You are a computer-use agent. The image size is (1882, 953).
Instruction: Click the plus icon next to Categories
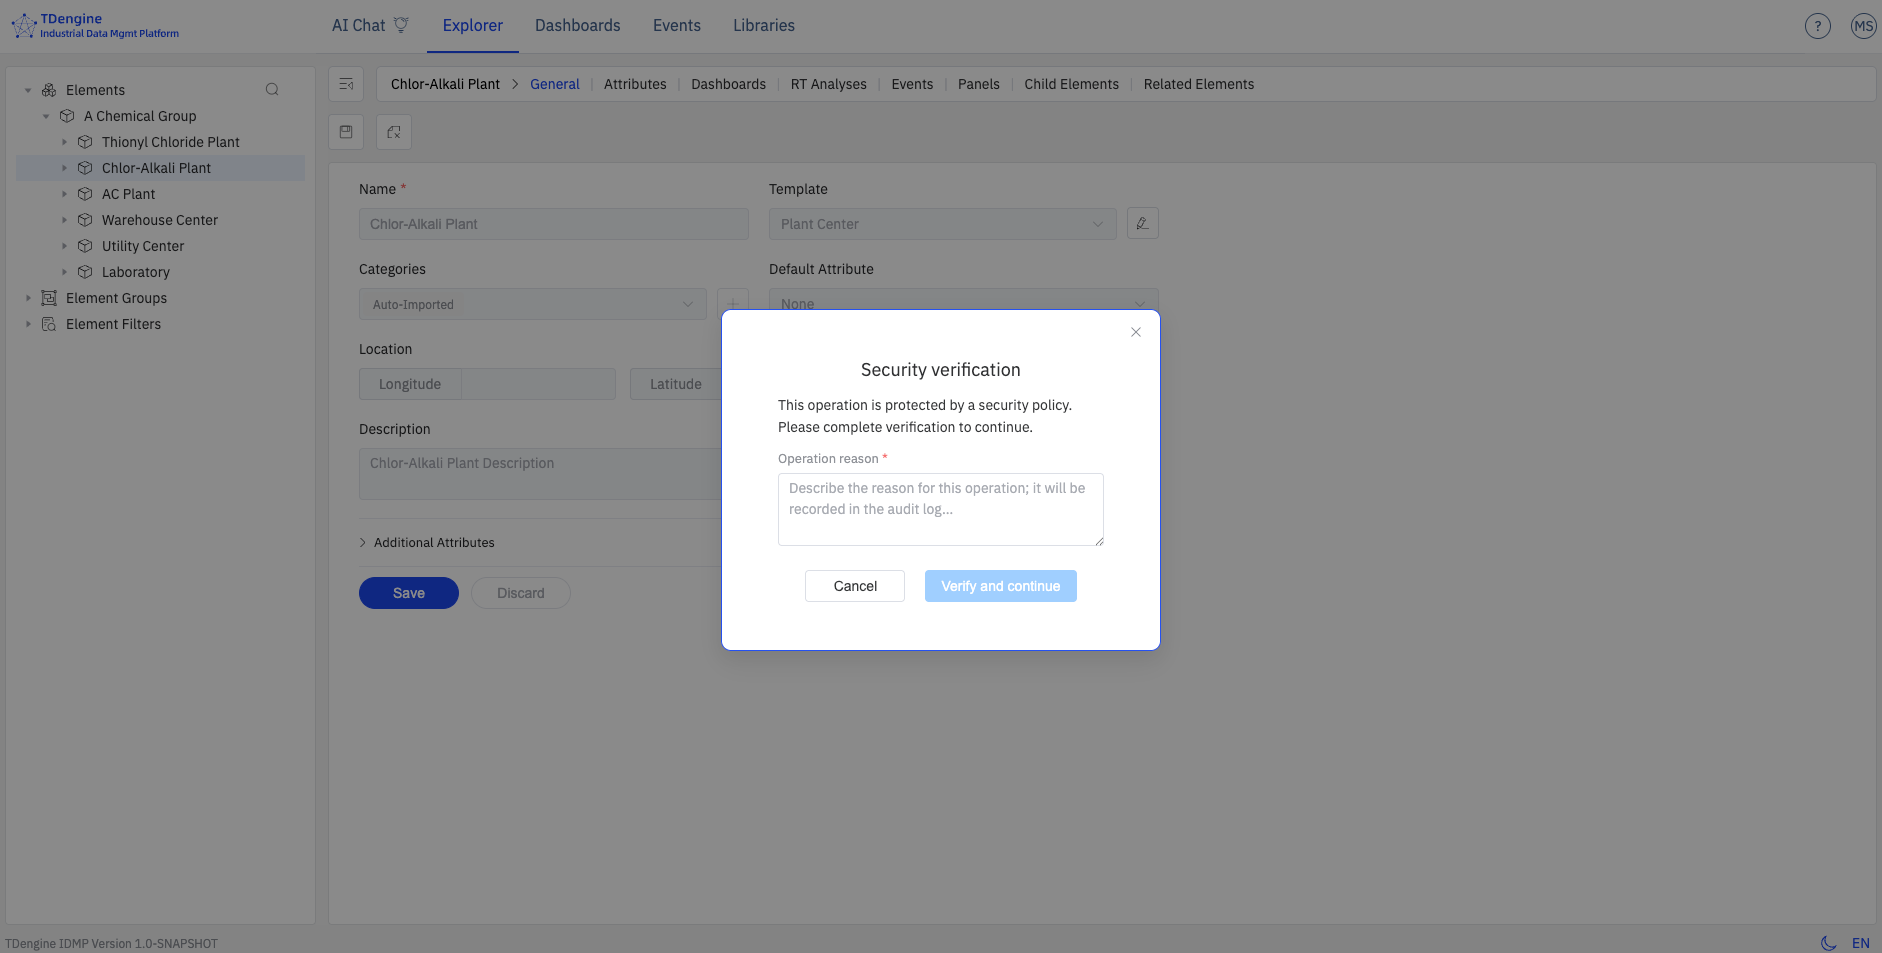pos(733,304)
